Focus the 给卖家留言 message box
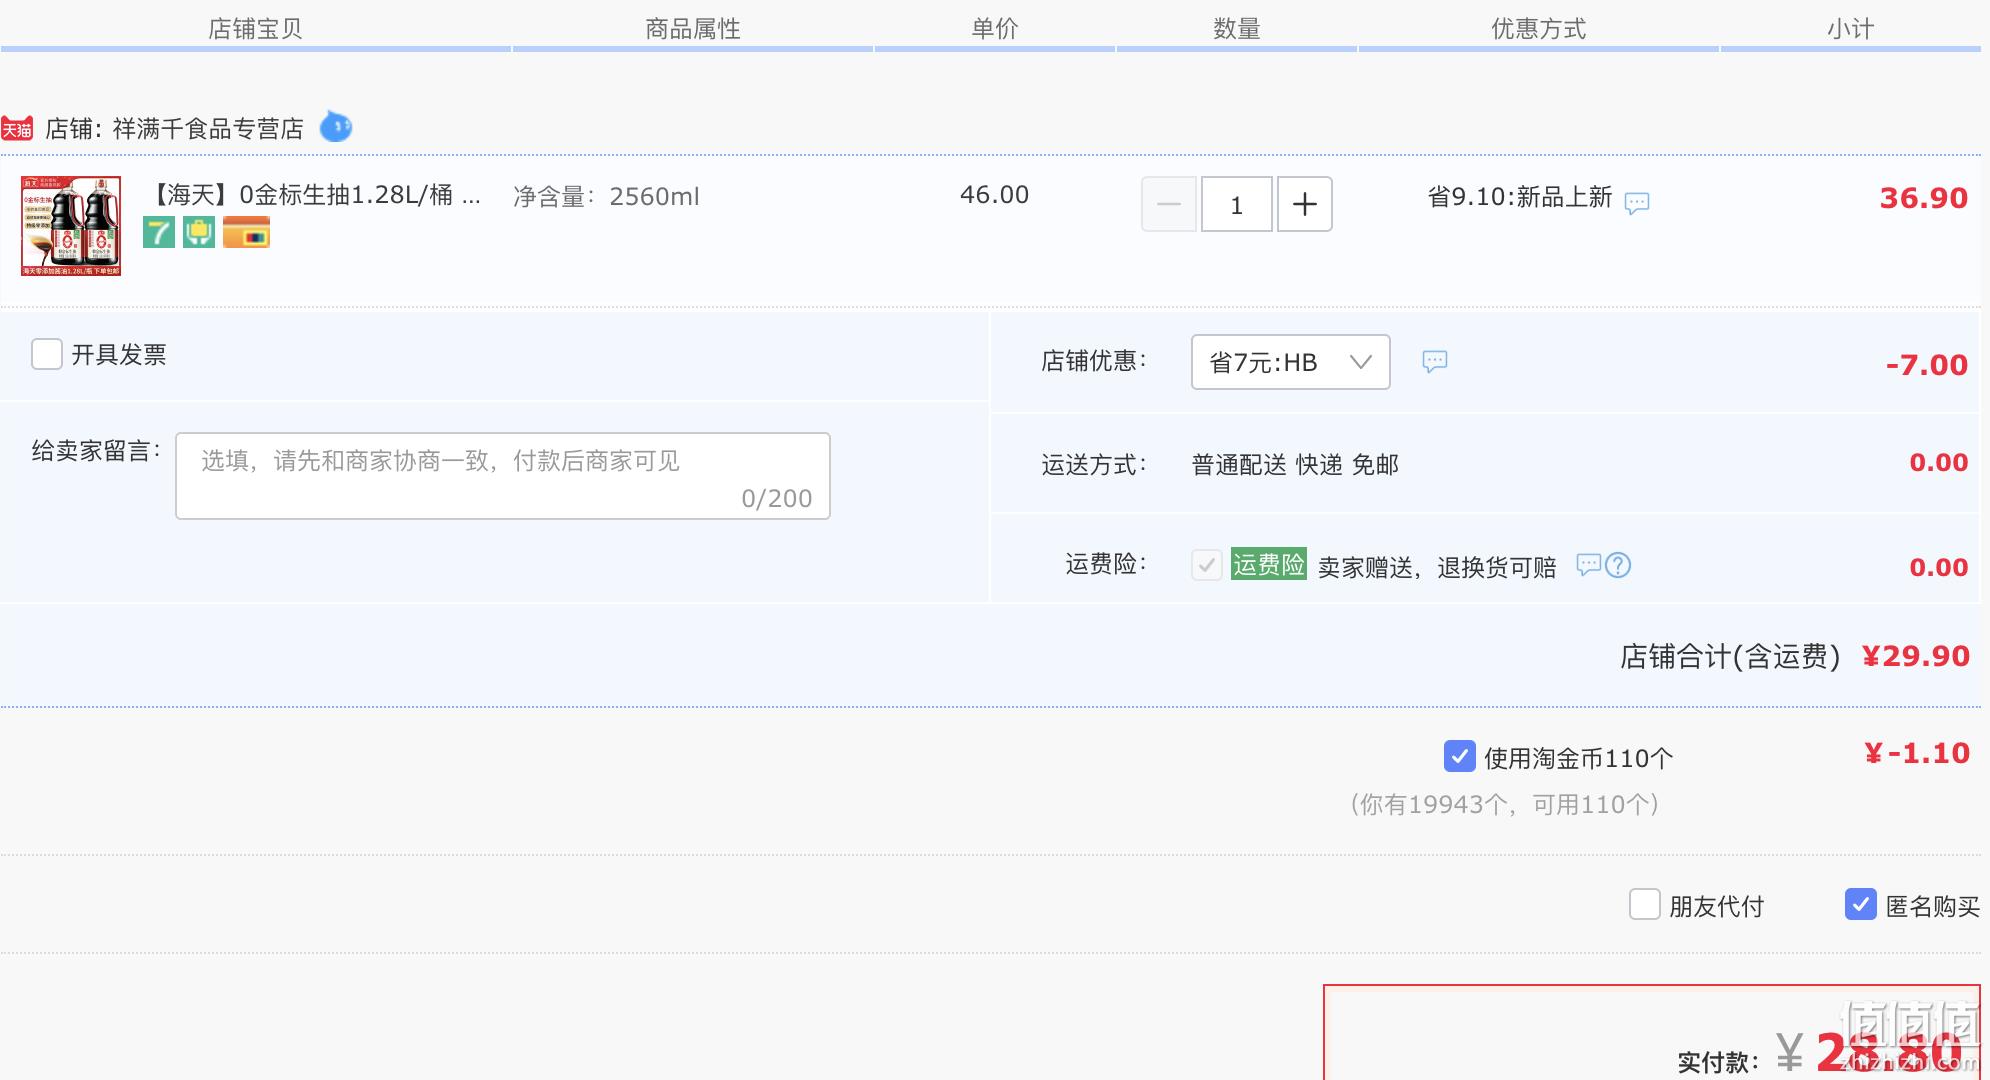 coord(503,476)
